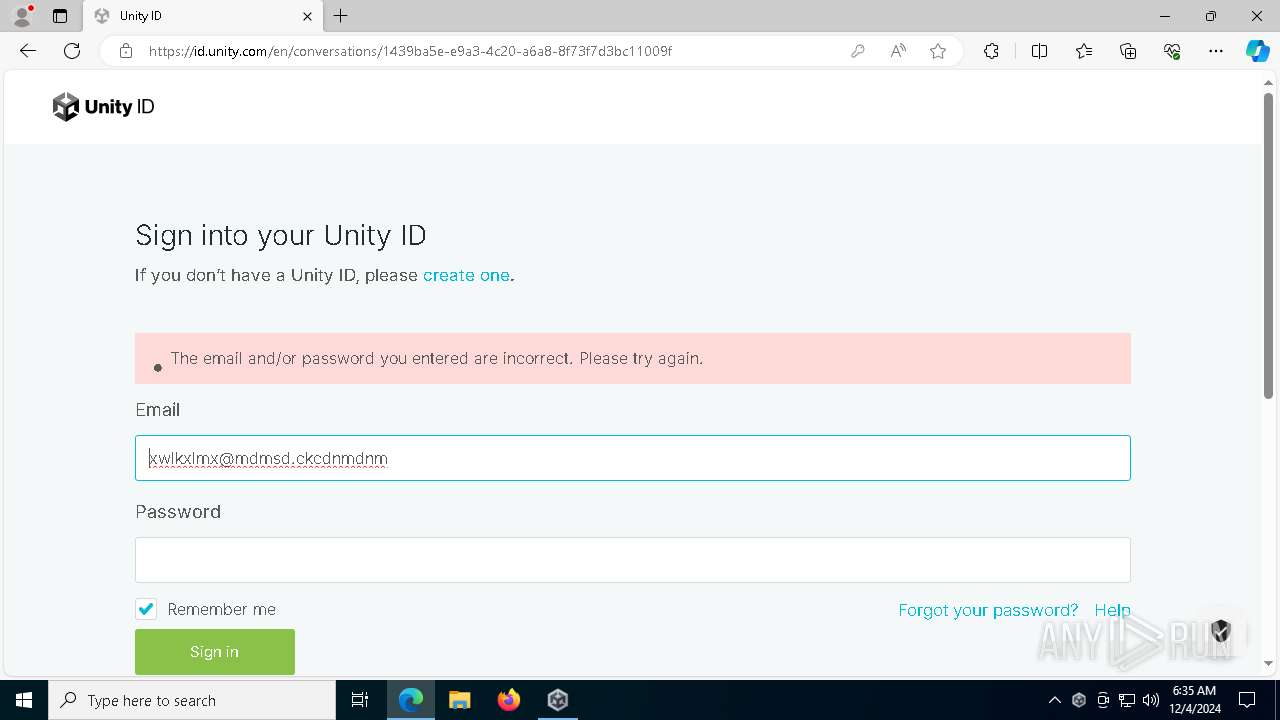
Task: Click the Sign into your Unity ID heading
Action: coord(281,236)
